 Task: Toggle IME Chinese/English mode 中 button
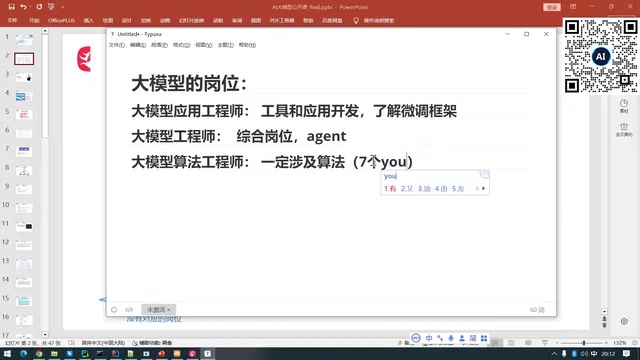click(x=429, y=338)
